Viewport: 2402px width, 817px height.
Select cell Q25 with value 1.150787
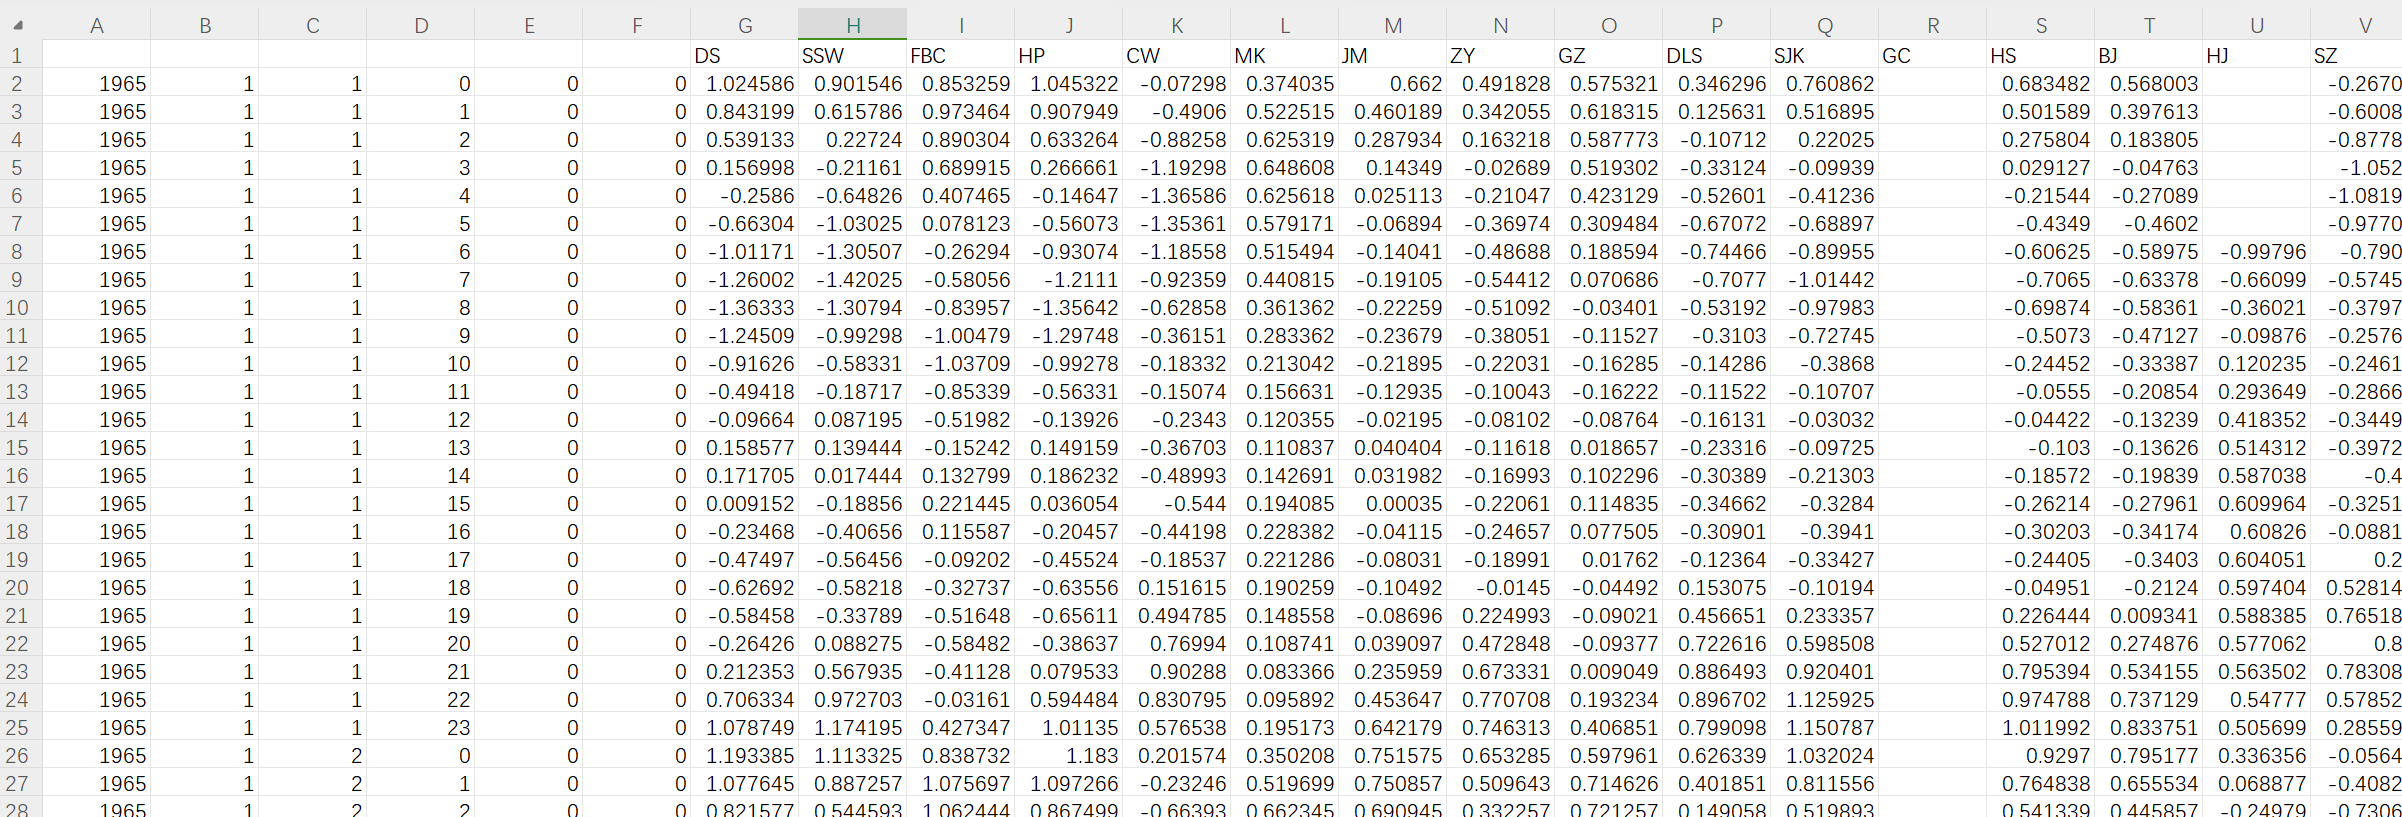tap(1824, 728)
